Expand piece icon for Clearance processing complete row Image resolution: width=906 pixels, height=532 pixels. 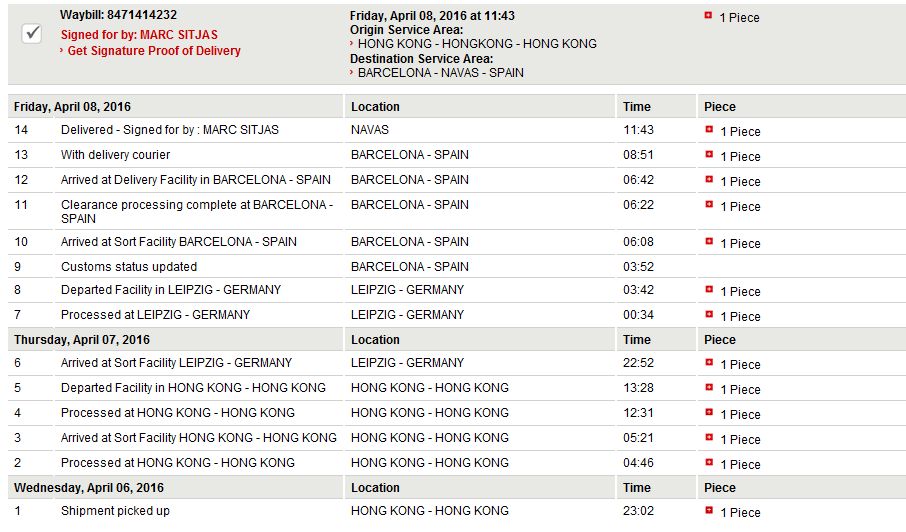(x=709, y=204)
